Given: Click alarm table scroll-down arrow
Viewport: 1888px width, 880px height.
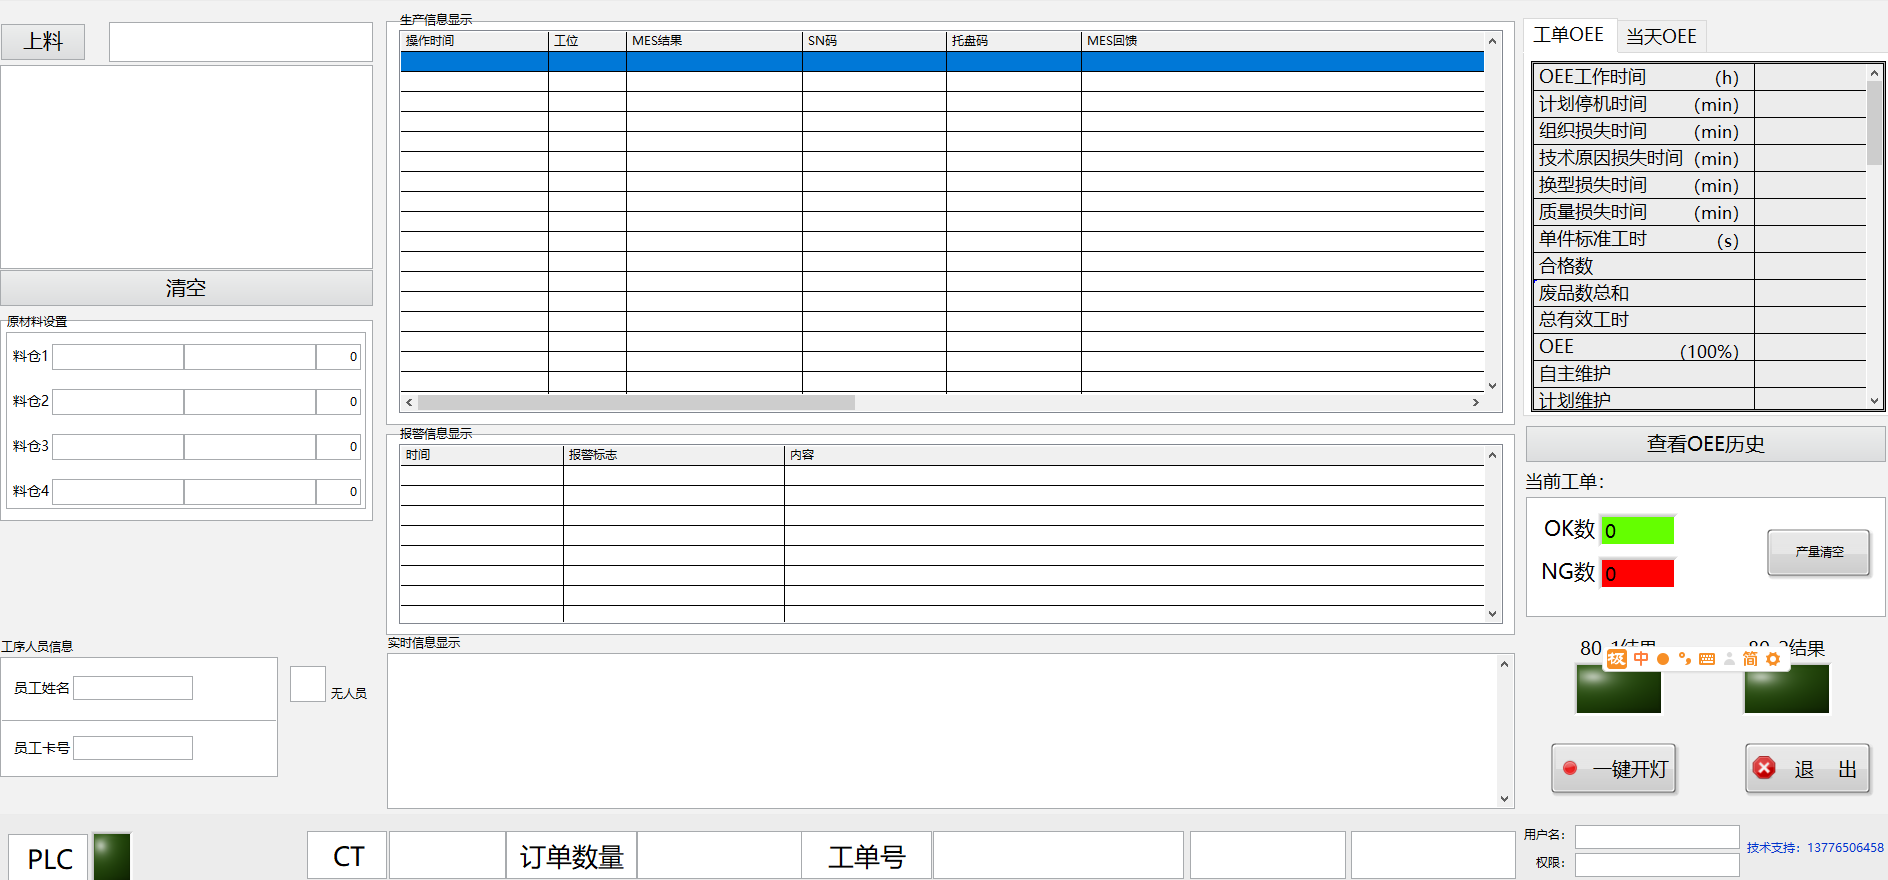Looking at the screenshot, I should click(x=1492, y=614).
